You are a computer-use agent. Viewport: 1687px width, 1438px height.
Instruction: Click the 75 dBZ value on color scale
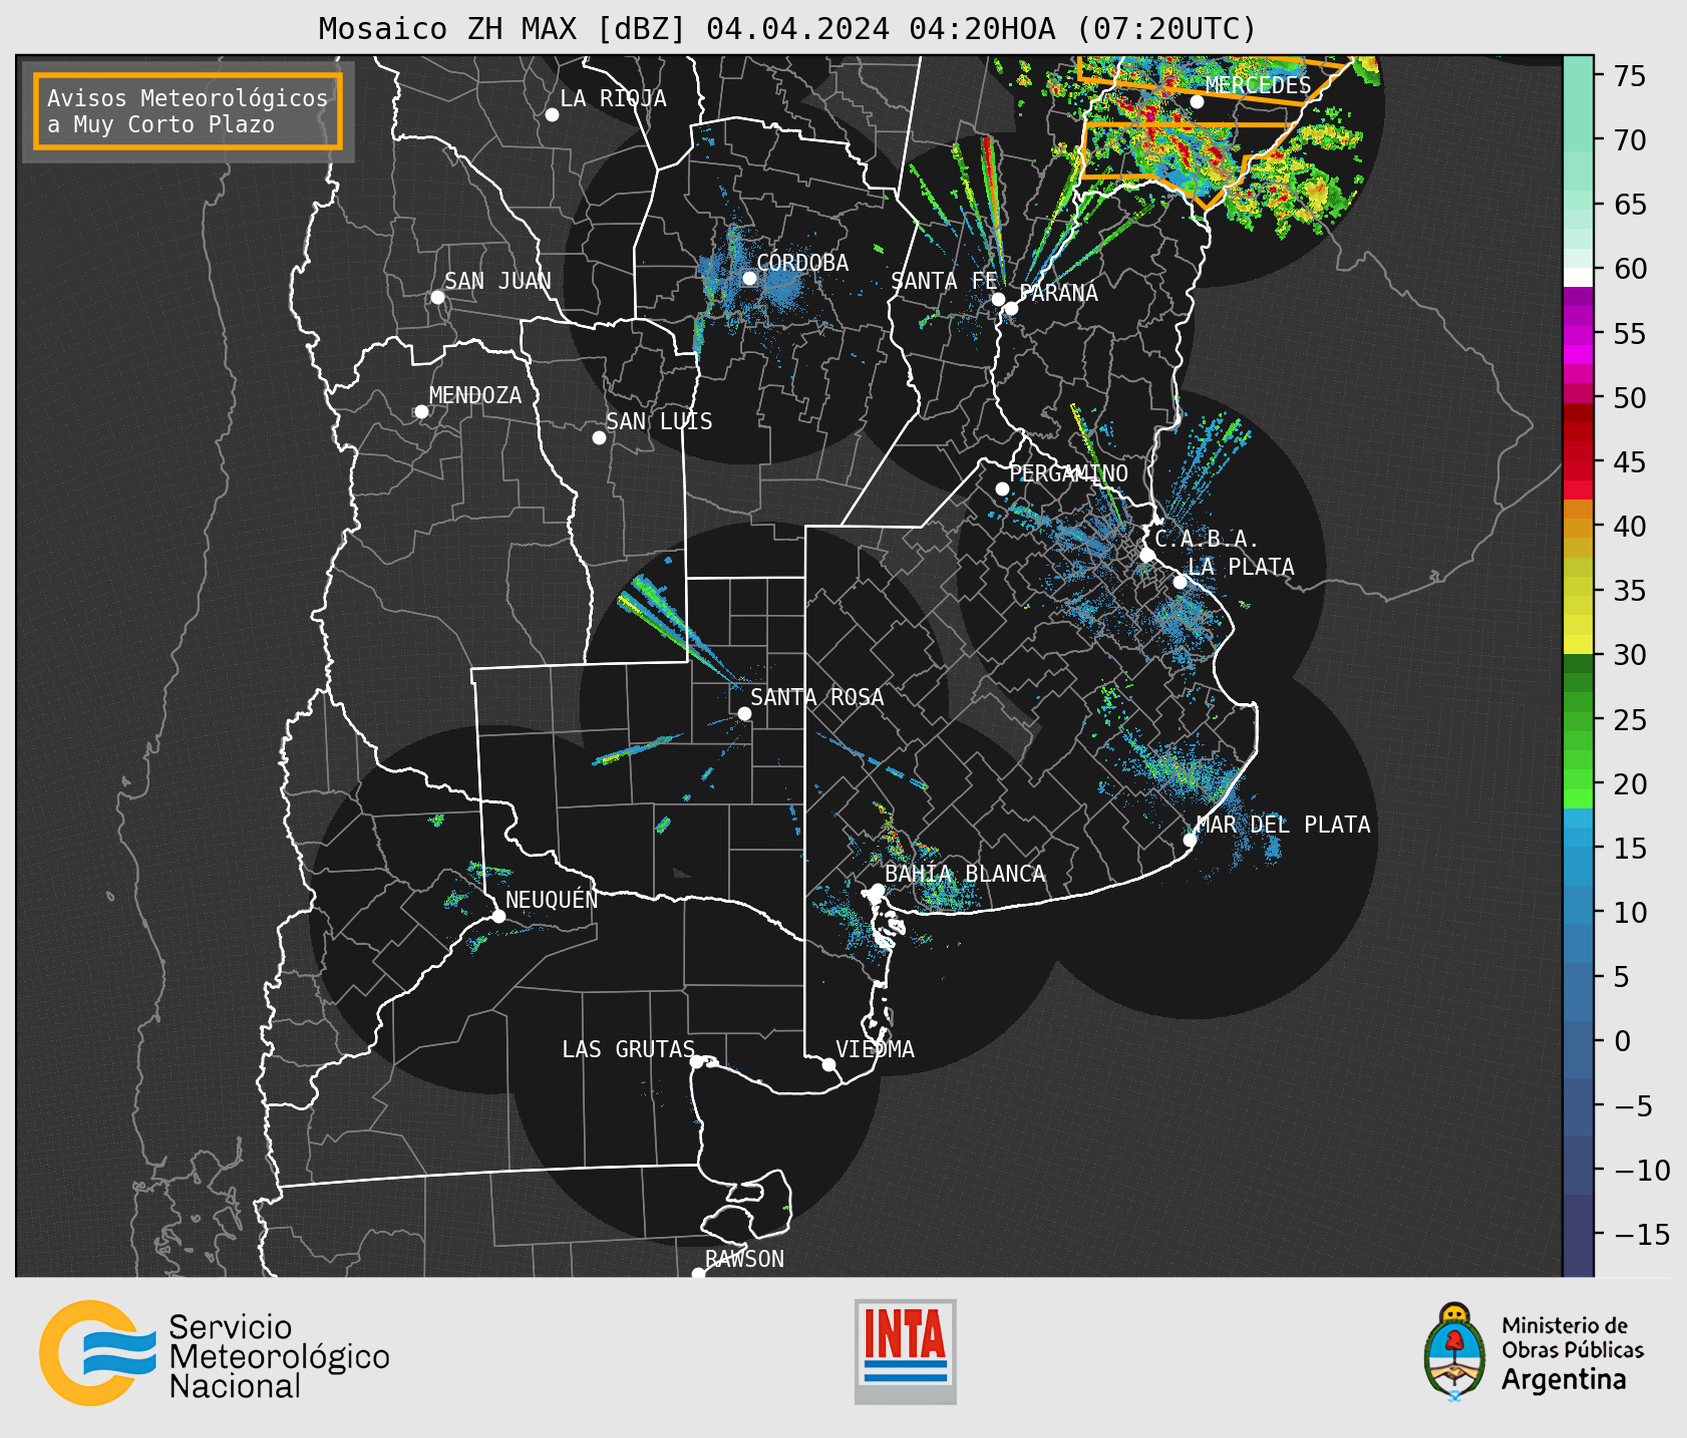pyautogui.click(x=1628, y=77)
